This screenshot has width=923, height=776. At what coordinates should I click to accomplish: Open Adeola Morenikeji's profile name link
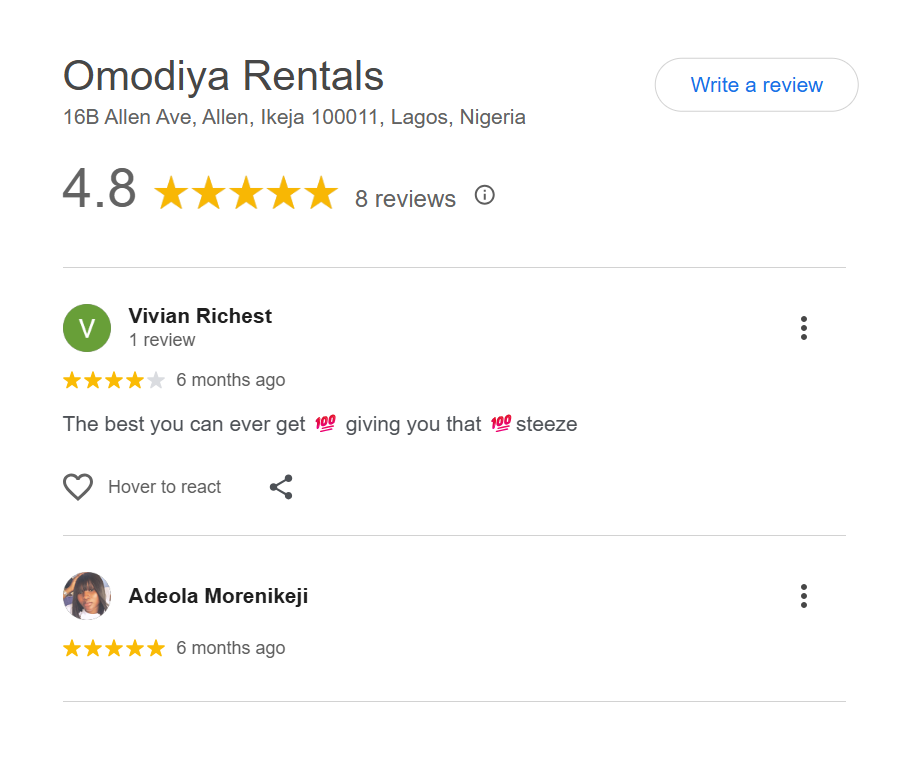click(218, 597)
